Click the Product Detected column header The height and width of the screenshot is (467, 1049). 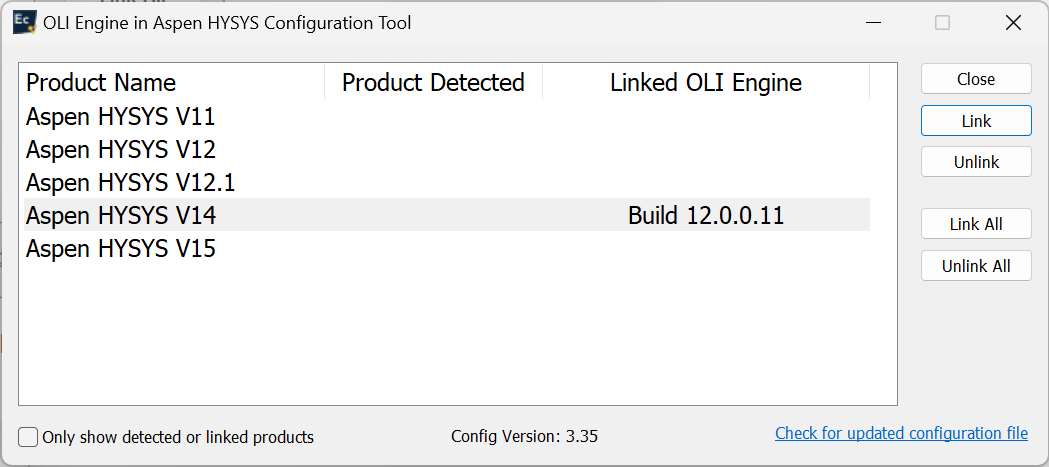click(433, 82)
